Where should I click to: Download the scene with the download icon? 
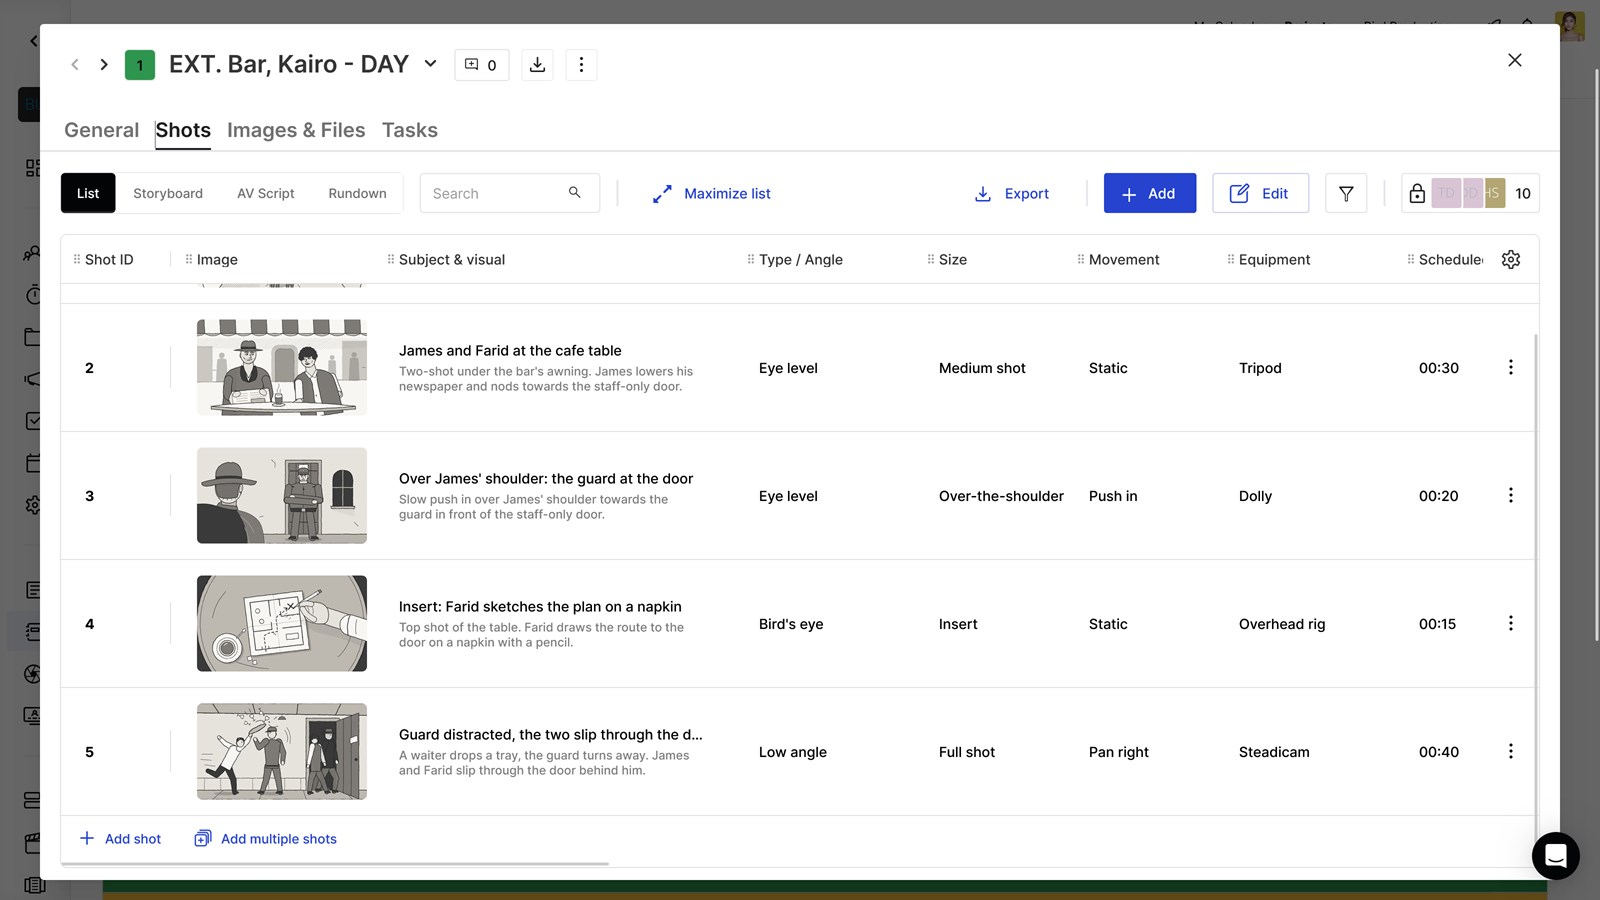tap(538, 65)
